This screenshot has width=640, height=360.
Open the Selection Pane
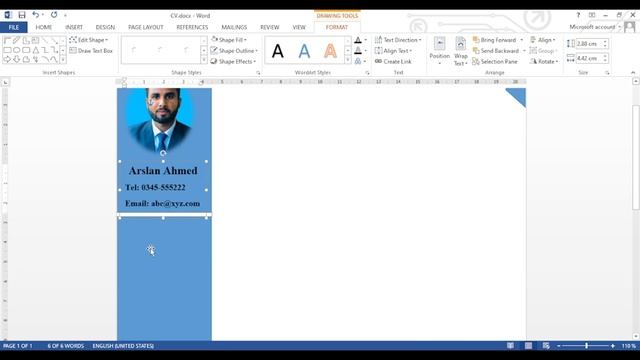coord(495,62)
